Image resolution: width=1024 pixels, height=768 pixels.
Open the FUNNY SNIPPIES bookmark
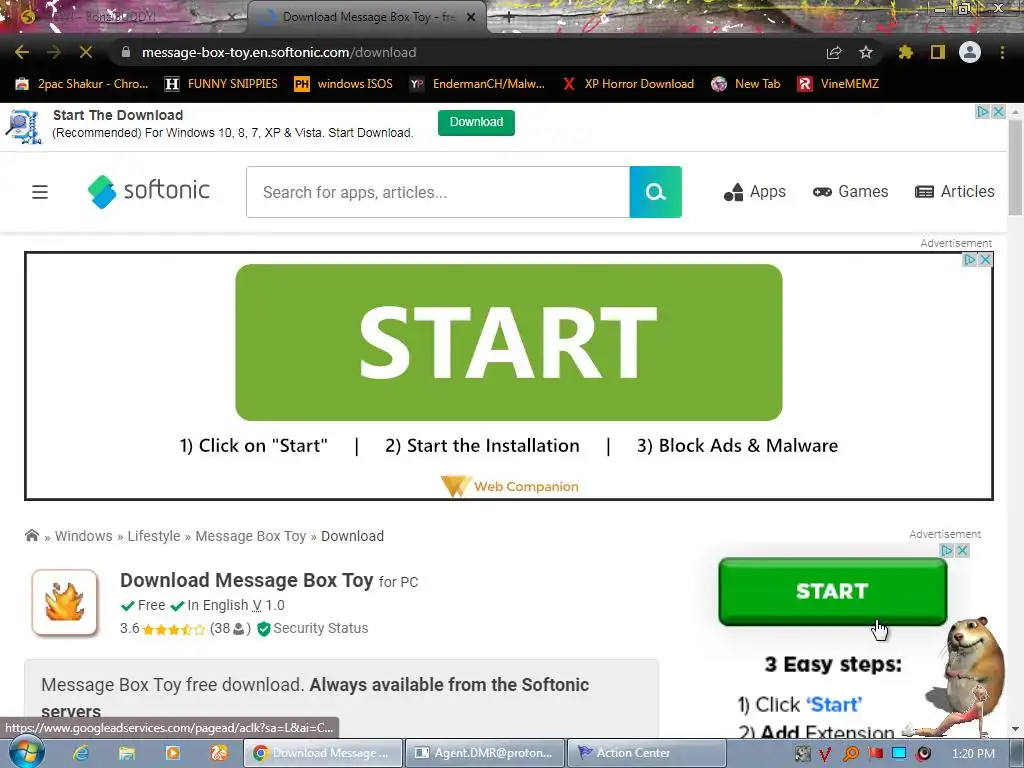[x=221, y=84]
